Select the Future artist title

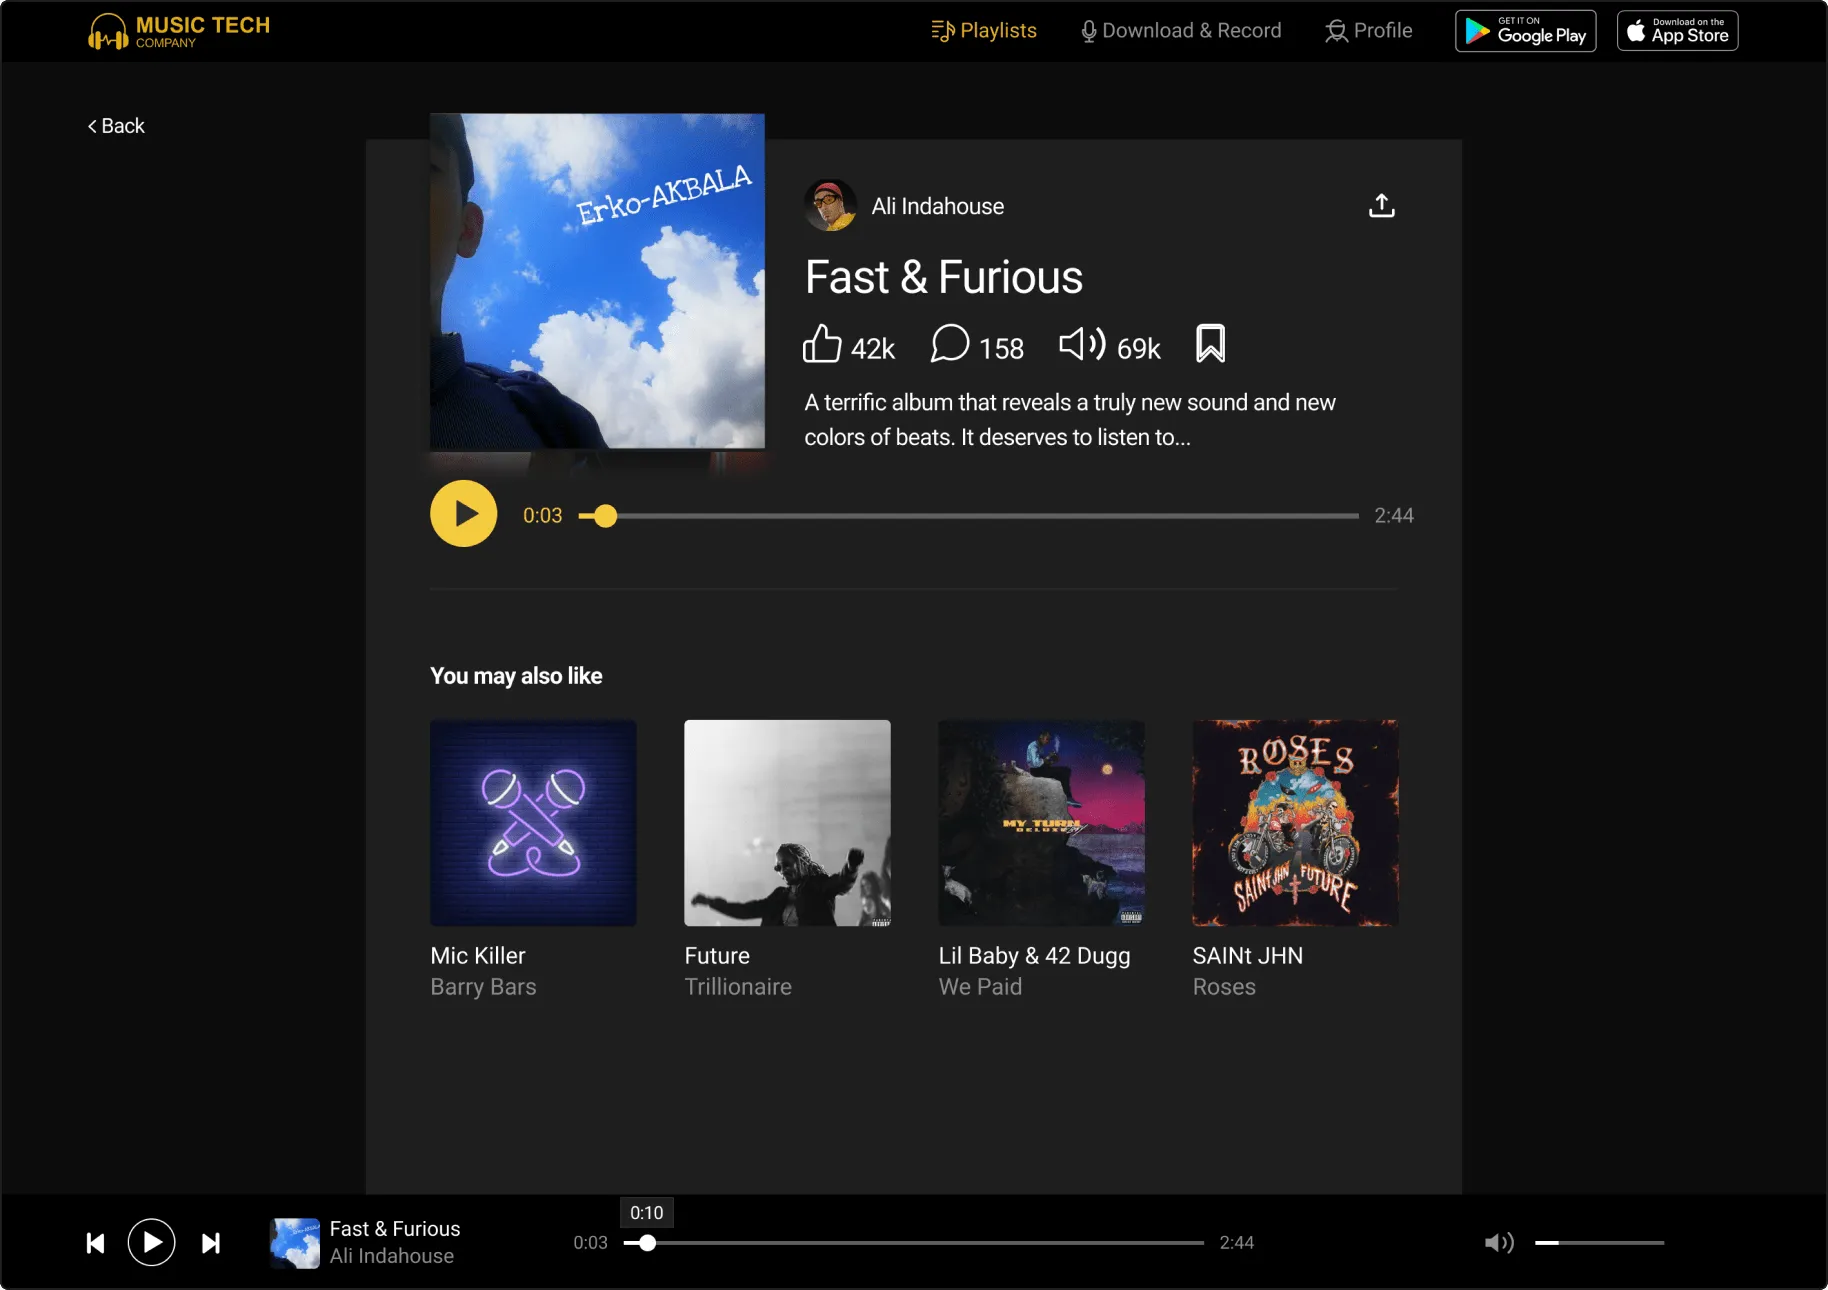click(717, 956)
